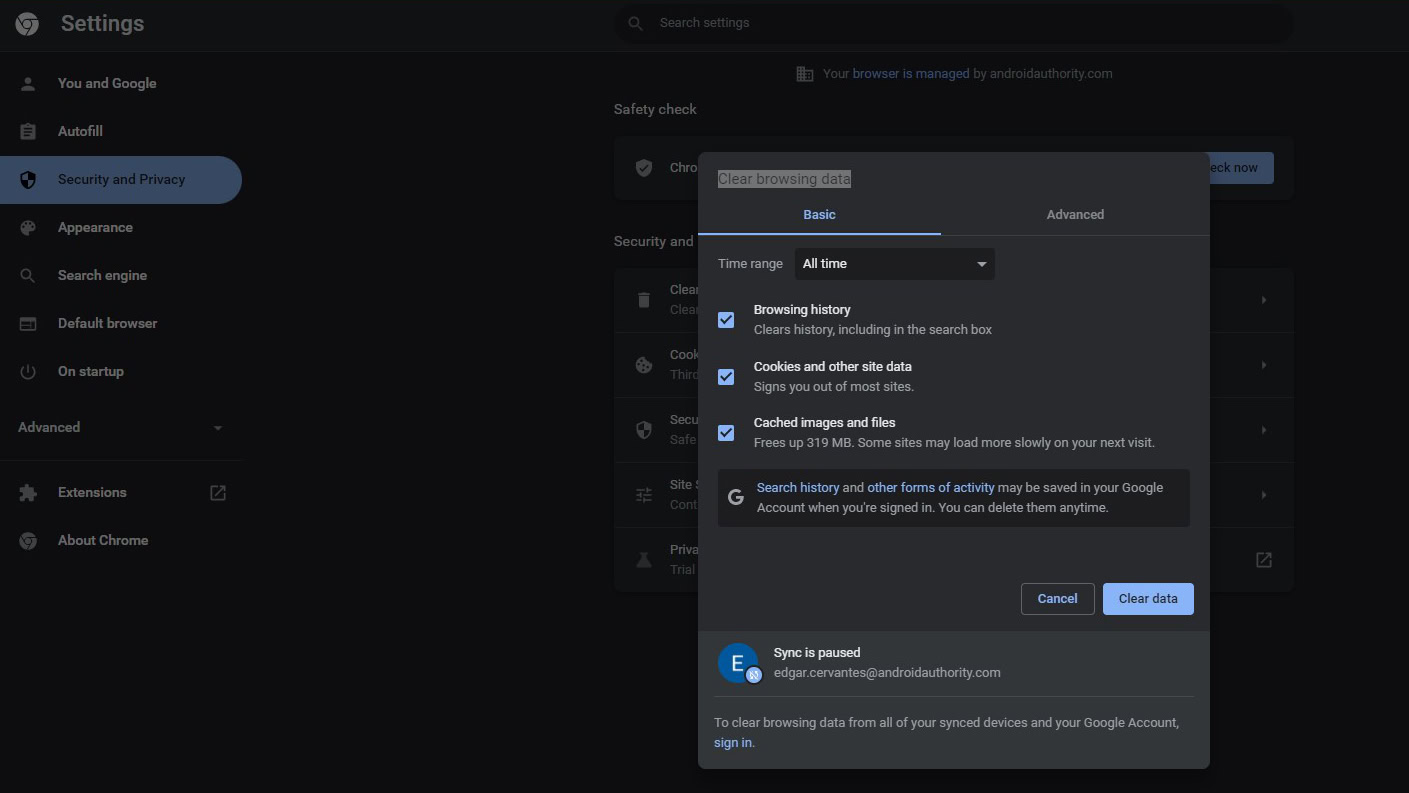Open the Time range dropdown

pos(894,264)
